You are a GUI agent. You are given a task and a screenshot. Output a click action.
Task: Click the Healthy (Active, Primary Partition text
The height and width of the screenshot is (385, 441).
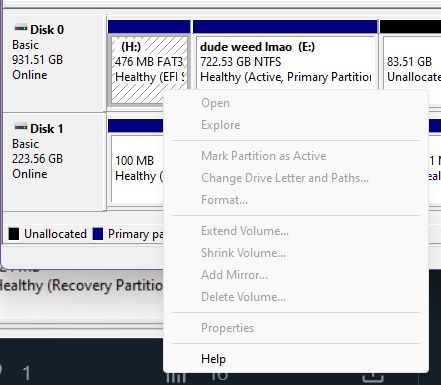coord(286,77)
